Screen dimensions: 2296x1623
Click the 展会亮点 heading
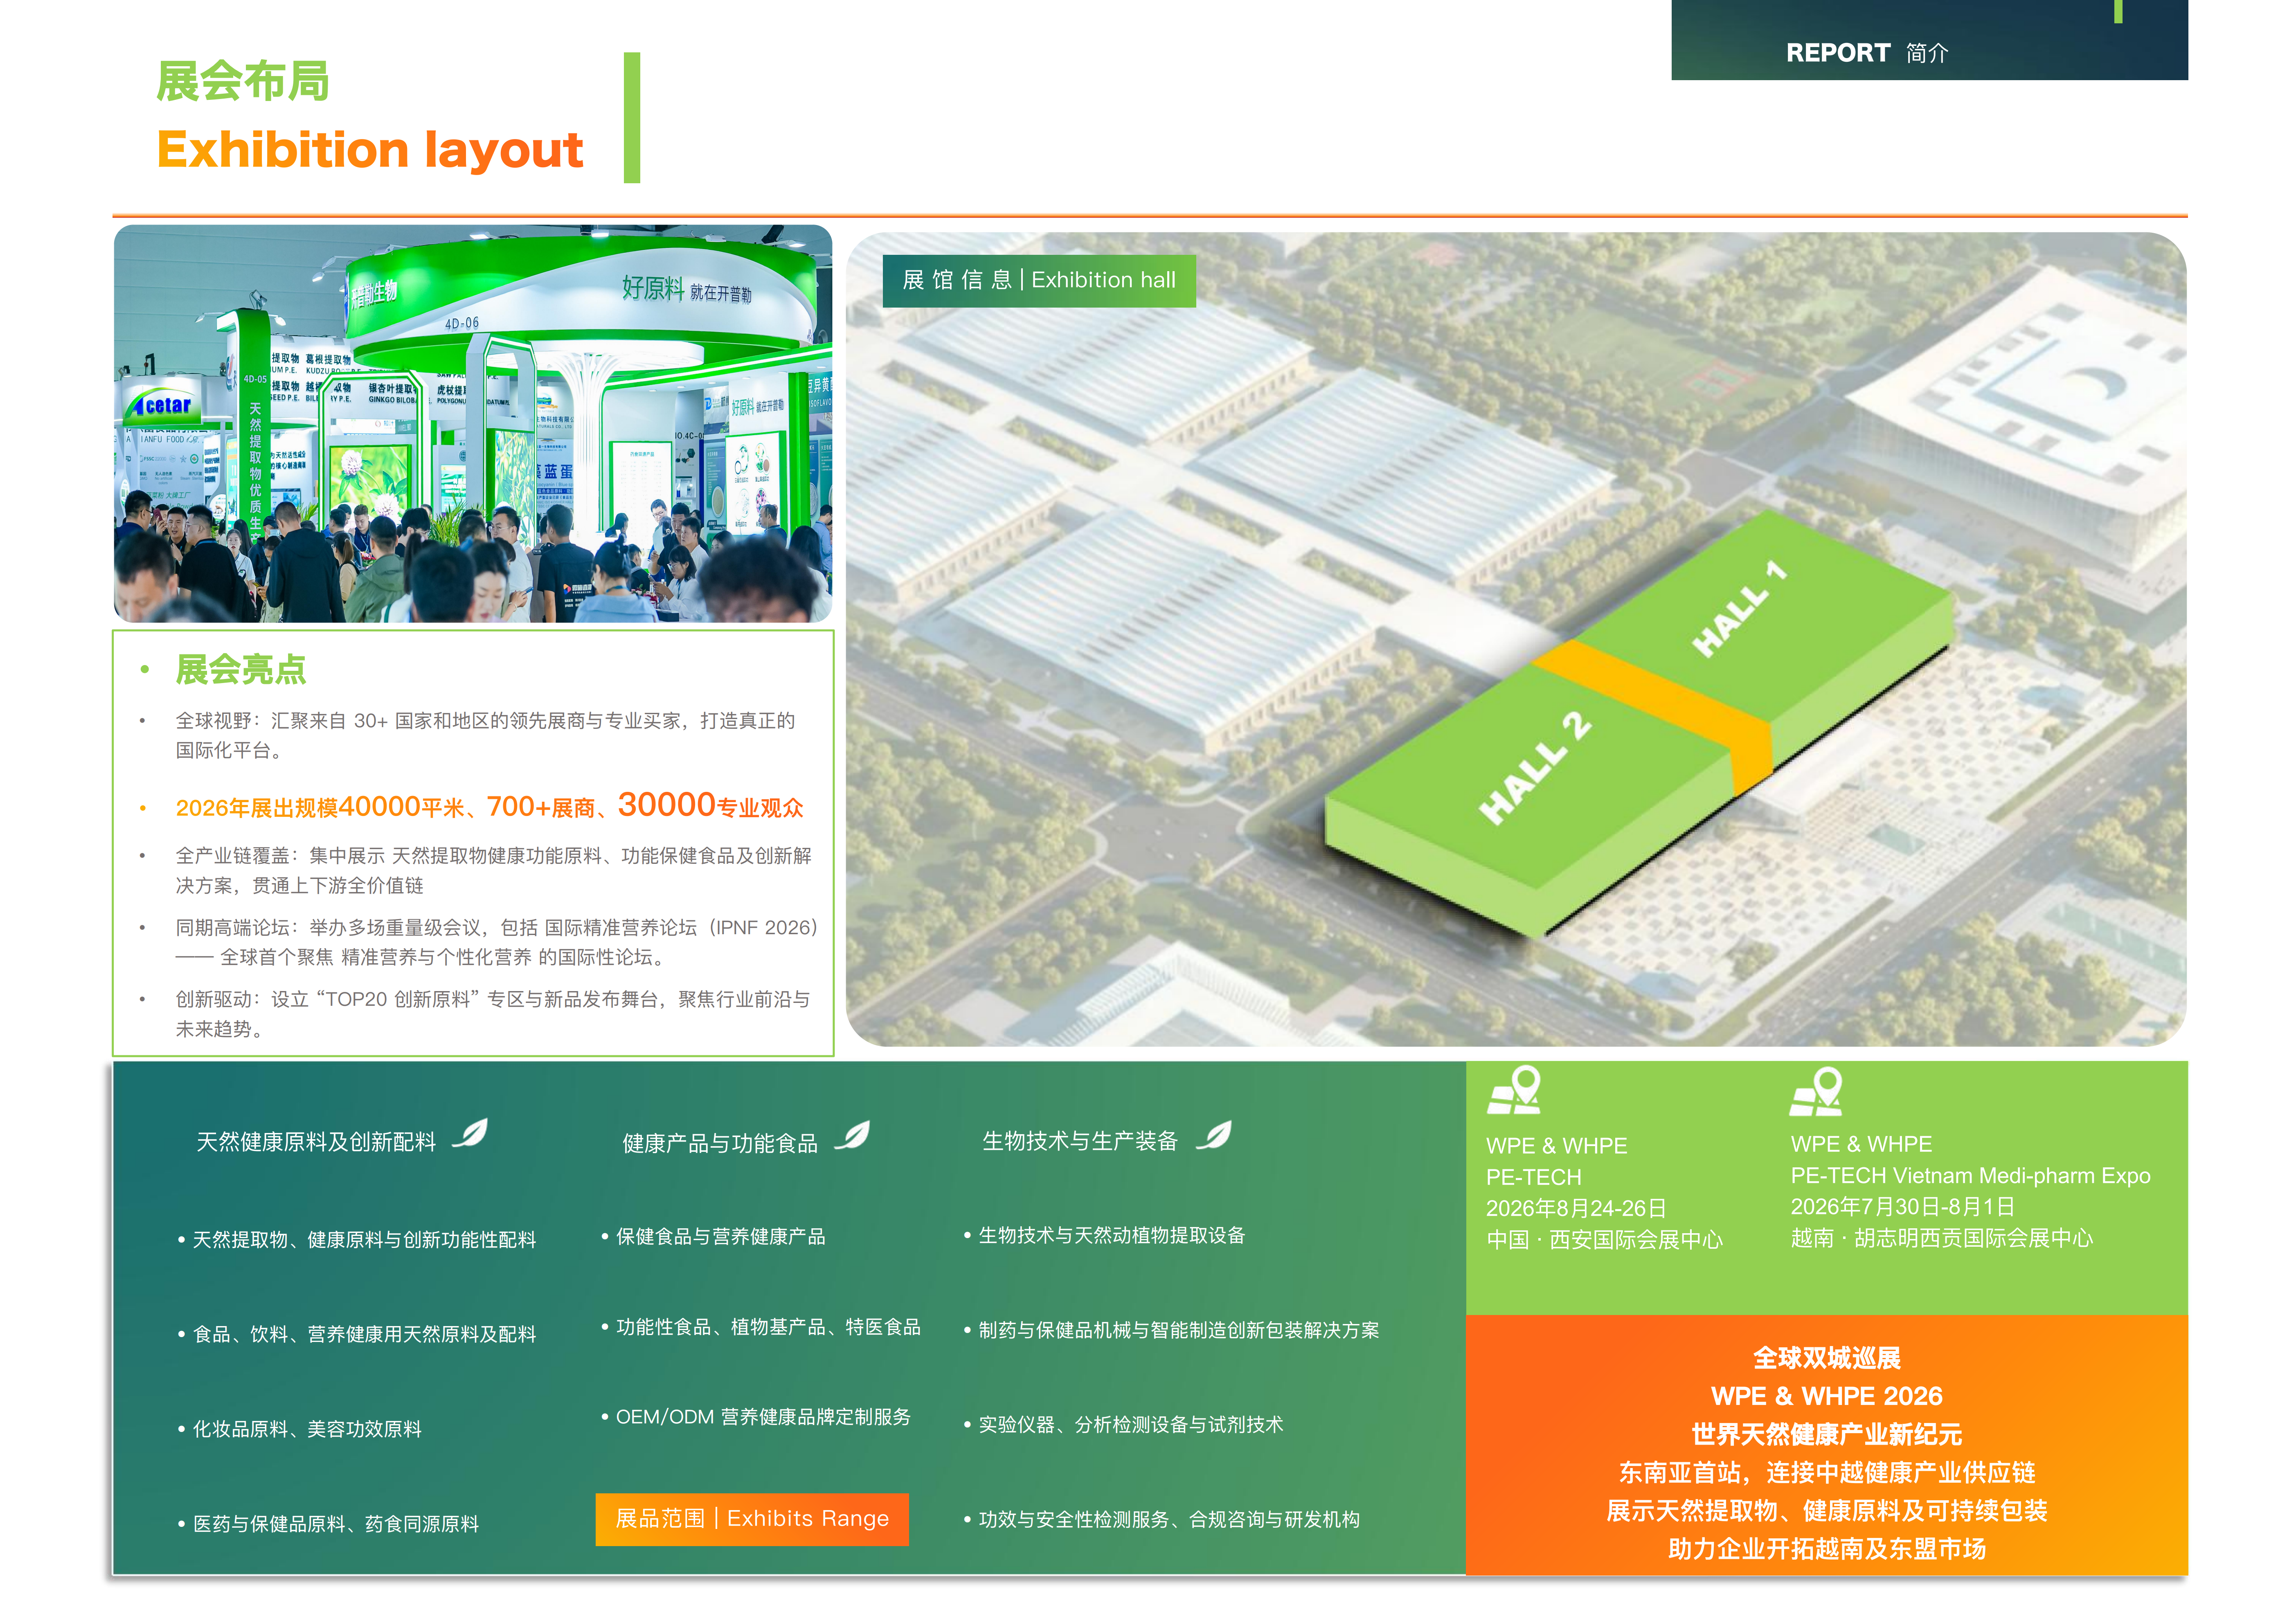[241, 669]
